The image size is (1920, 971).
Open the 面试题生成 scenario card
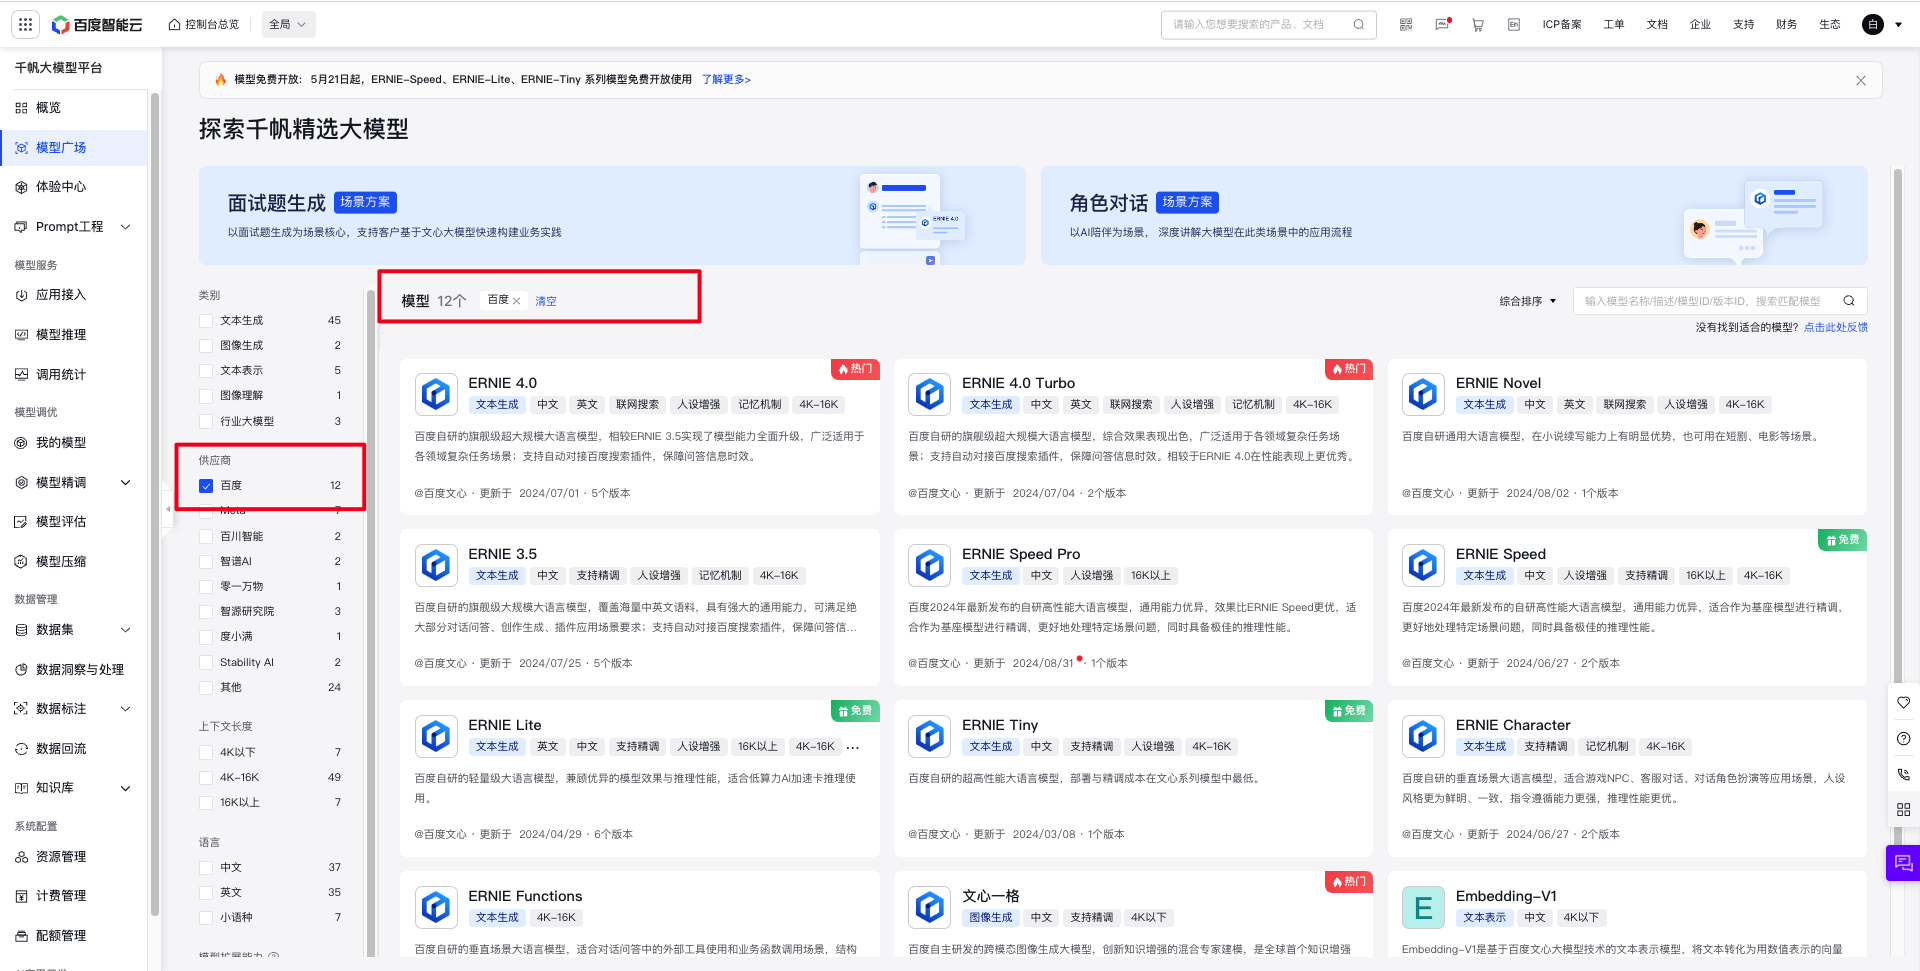coord(612,215)
